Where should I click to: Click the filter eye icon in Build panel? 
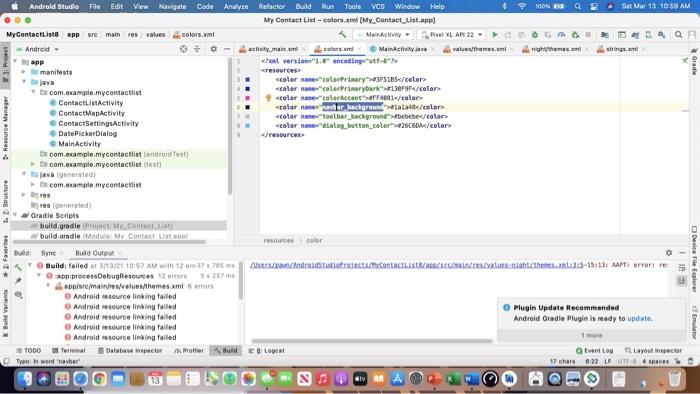18,294
